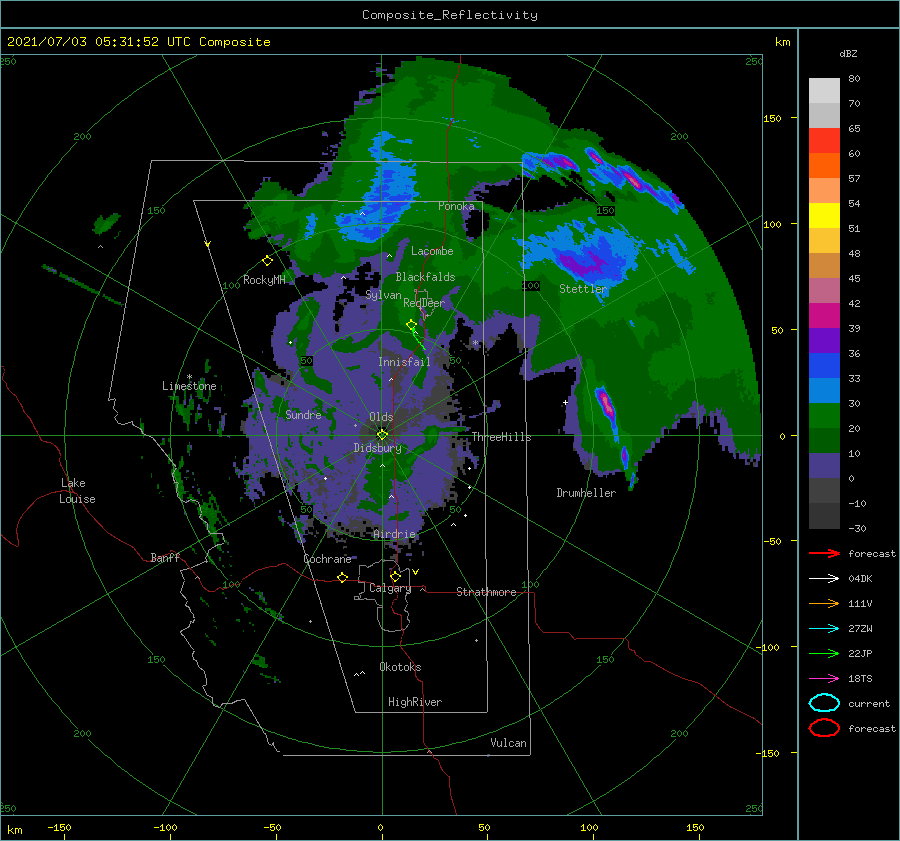Select the 30 dBZ green swatch

[824, 416]
